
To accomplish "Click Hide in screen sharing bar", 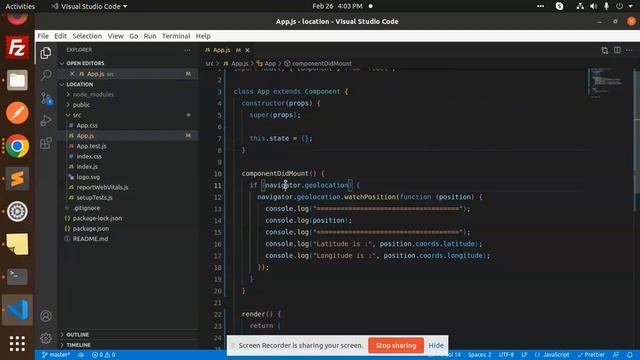I will point(436,345).
